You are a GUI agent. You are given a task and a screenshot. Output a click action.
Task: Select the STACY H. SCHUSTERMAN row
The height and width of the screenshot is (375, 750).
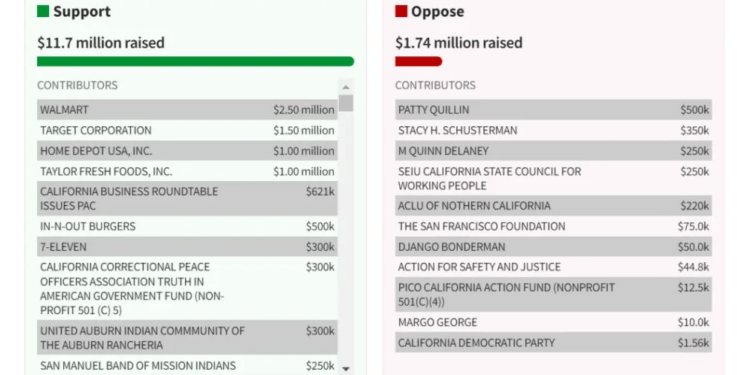[553, 130]
